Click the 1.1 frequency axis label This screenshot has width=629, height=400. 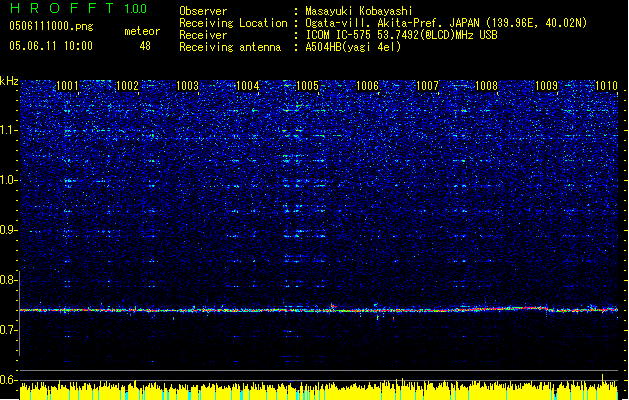coord(8,130)
